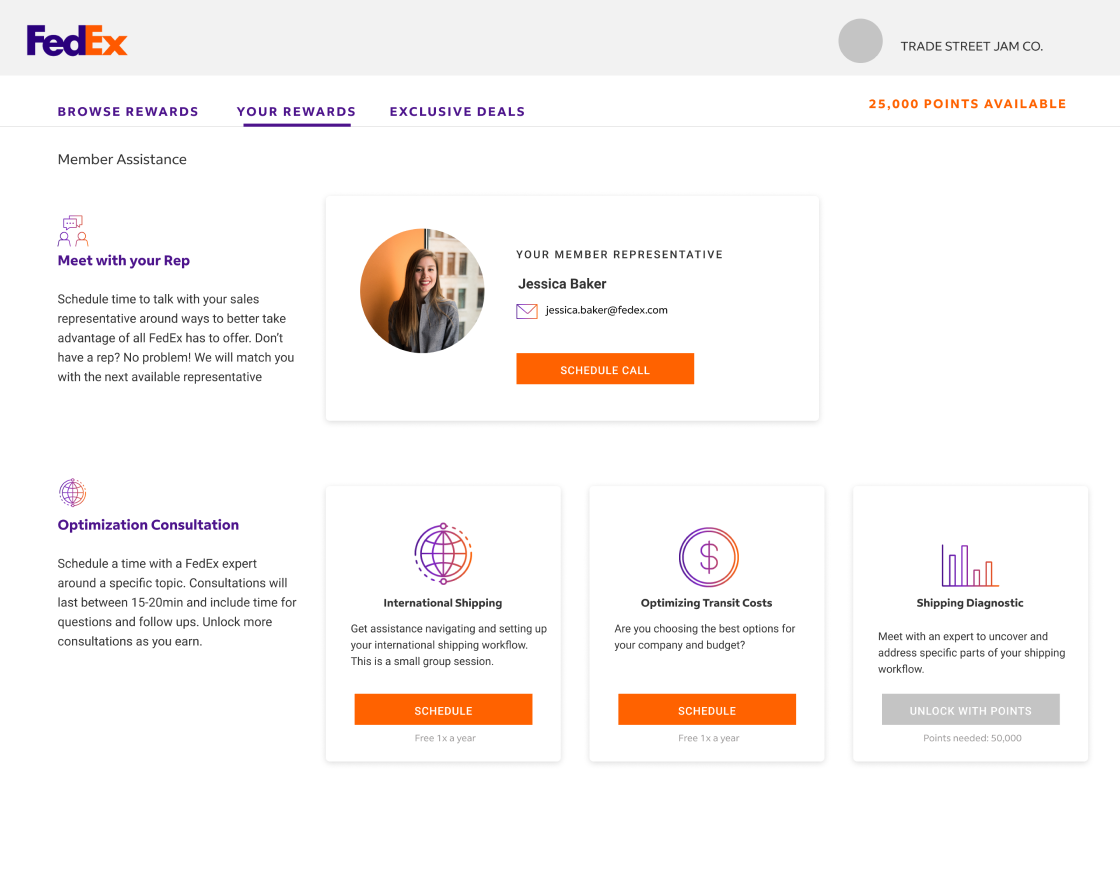Select the Your Rewards tab

(296, 111)
